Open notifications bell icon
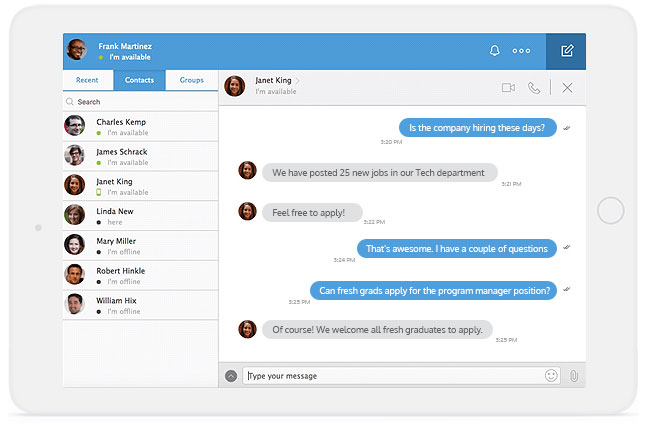Viewport: 645px width, 423px height. pos(494,51)
